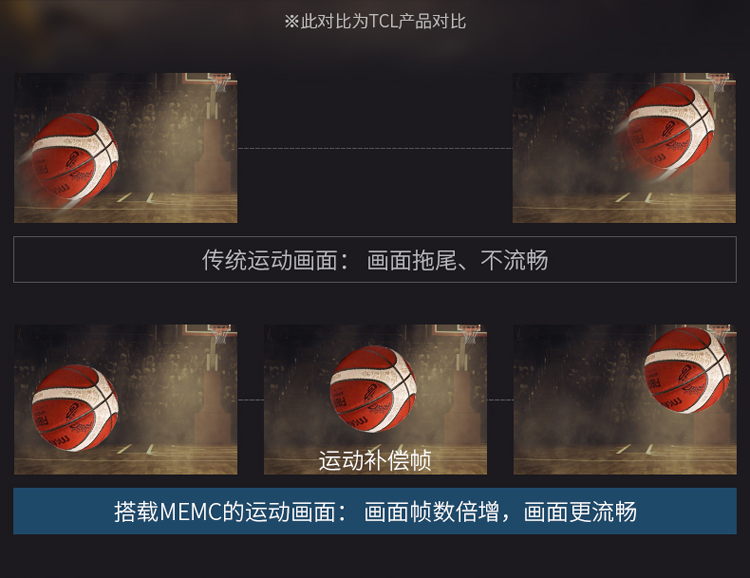This screenshot has width=750, height=578.
Task: Click the top-right trailing basketball image
Action: coord(624,147)
